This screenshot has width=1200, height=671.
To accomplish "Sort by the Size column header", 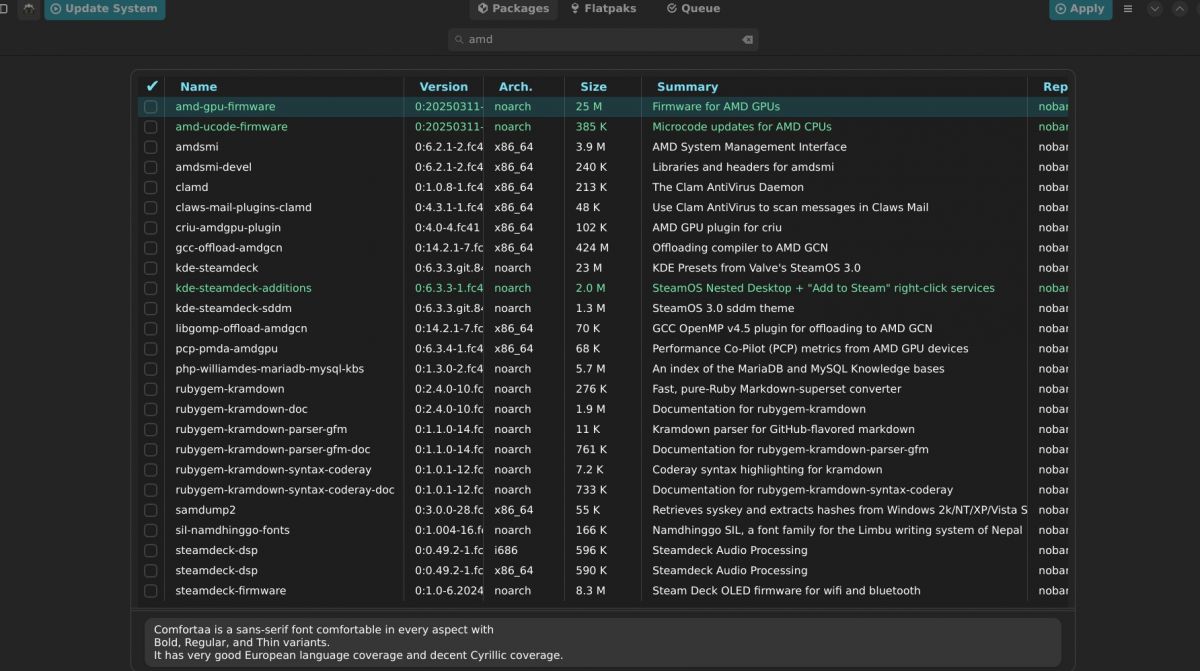I will coord(594,87).
